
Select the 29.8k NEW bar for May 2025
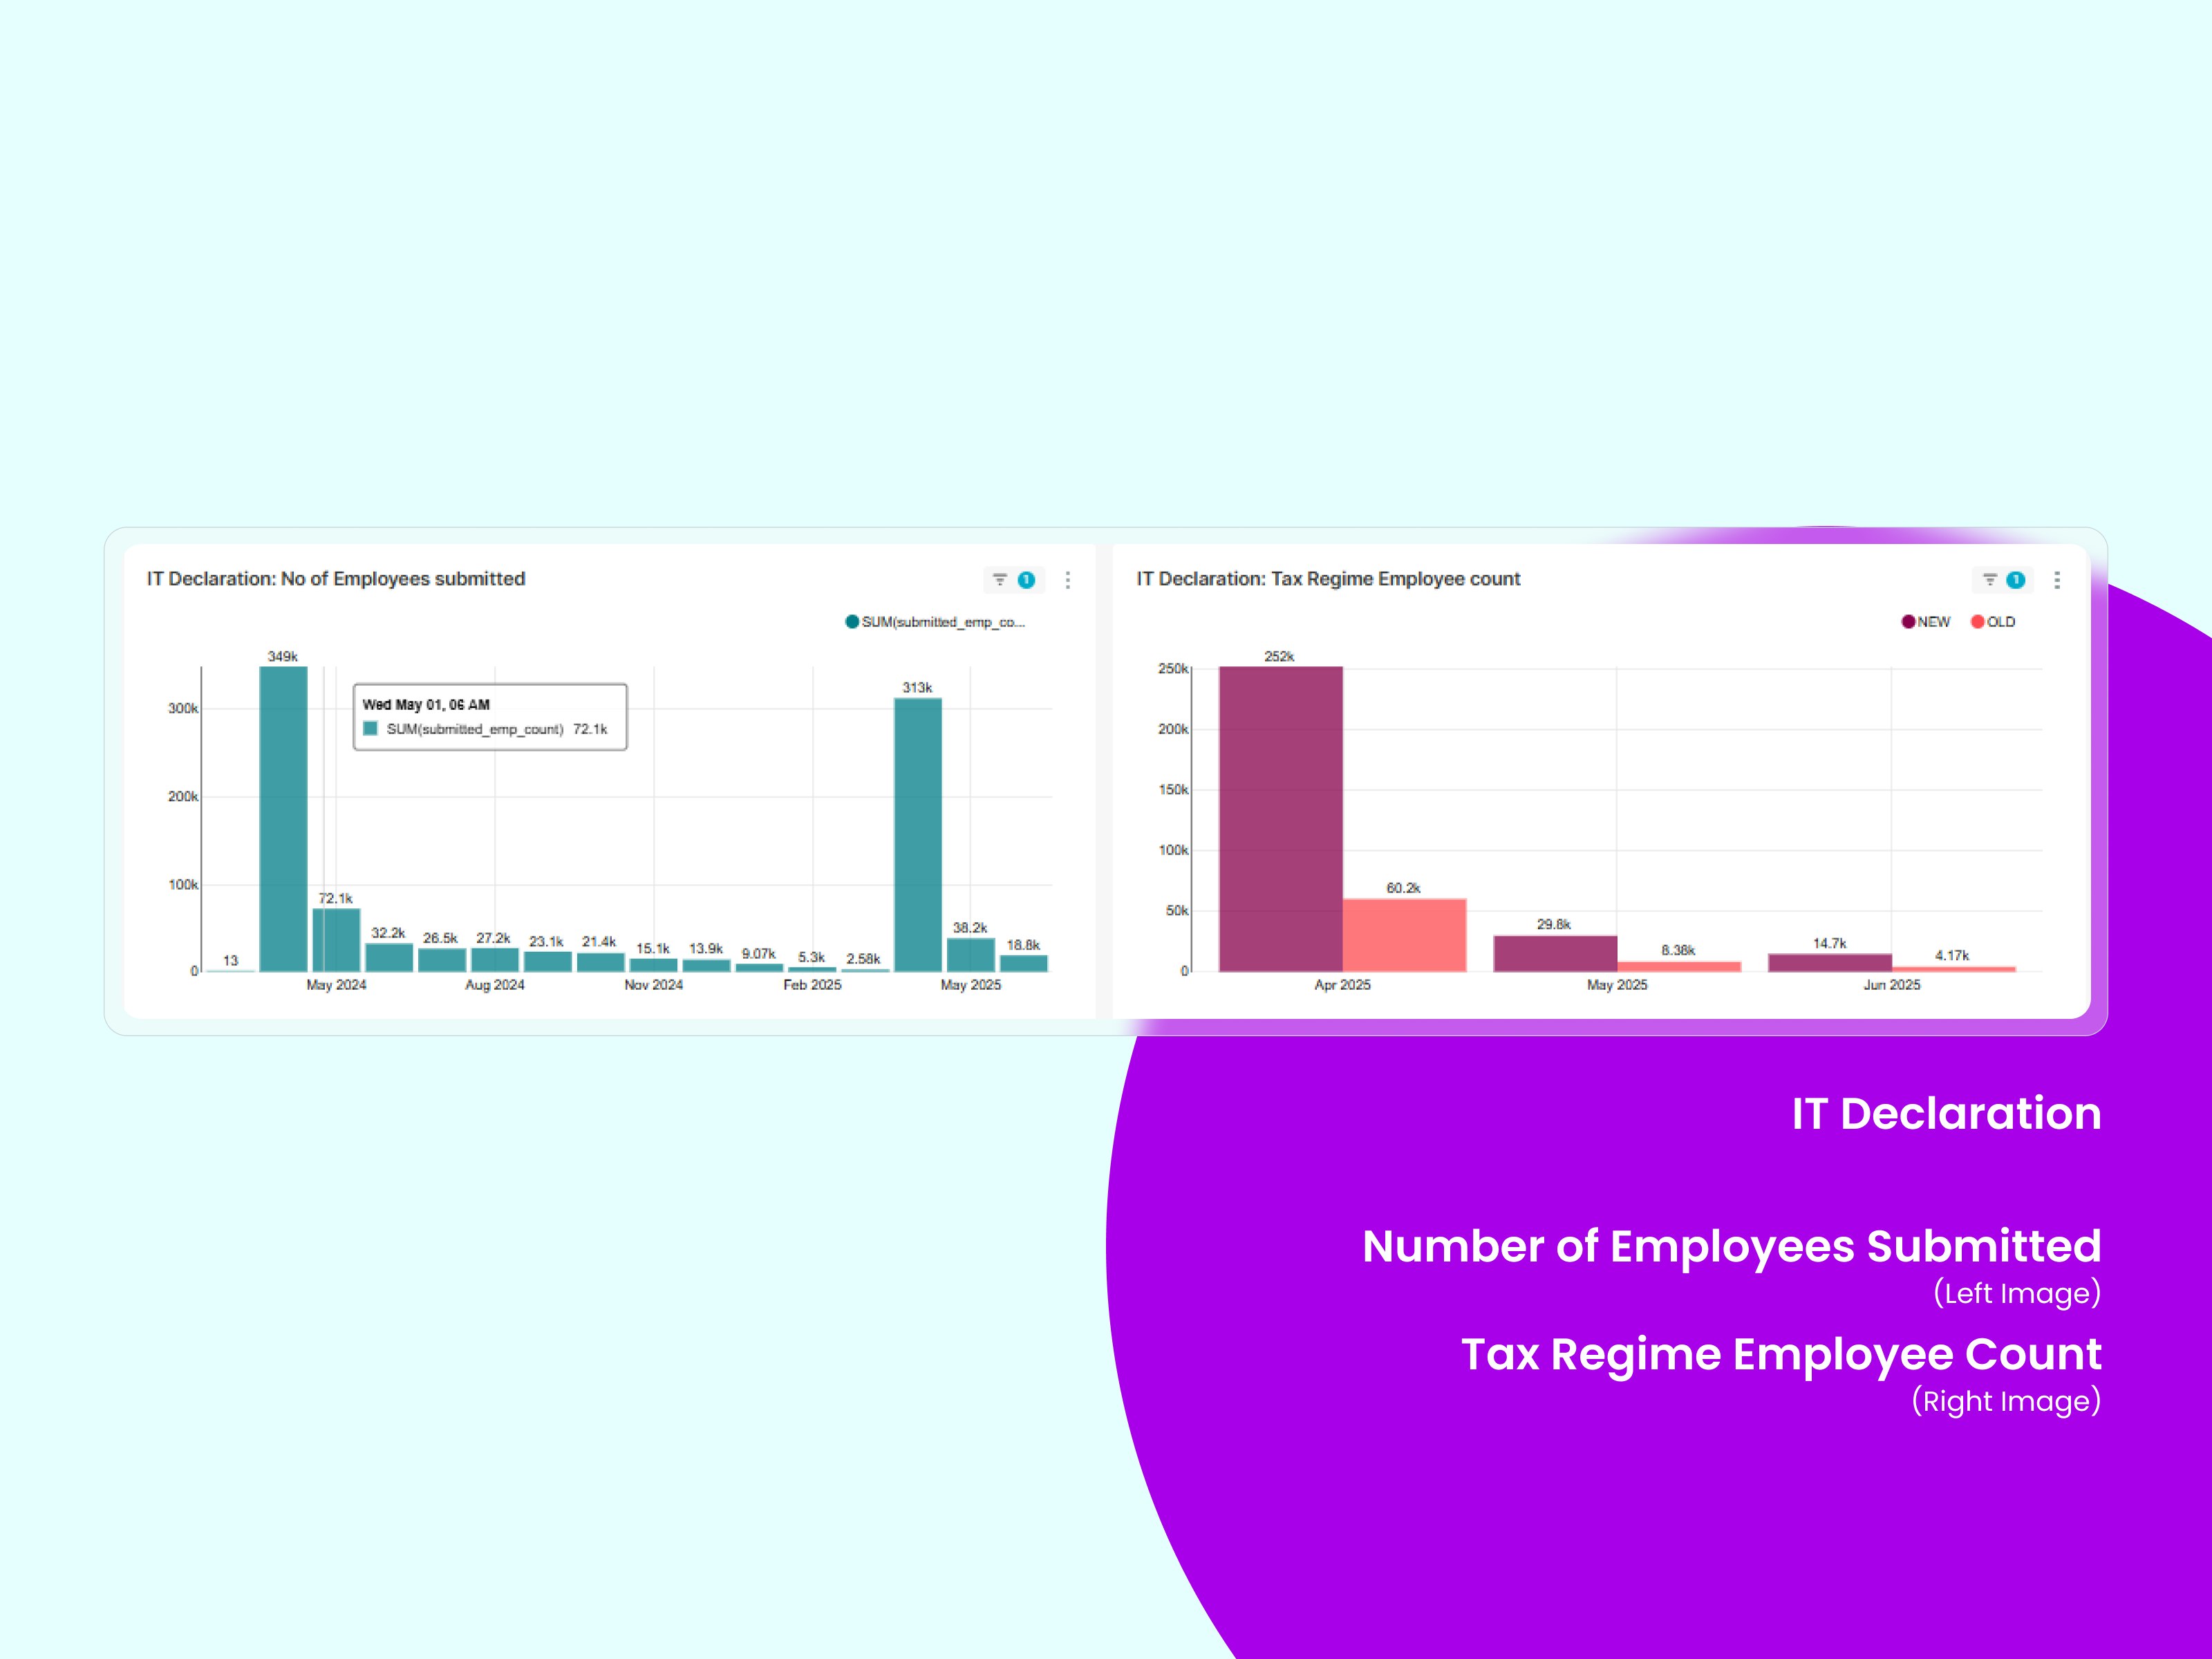1555,953
